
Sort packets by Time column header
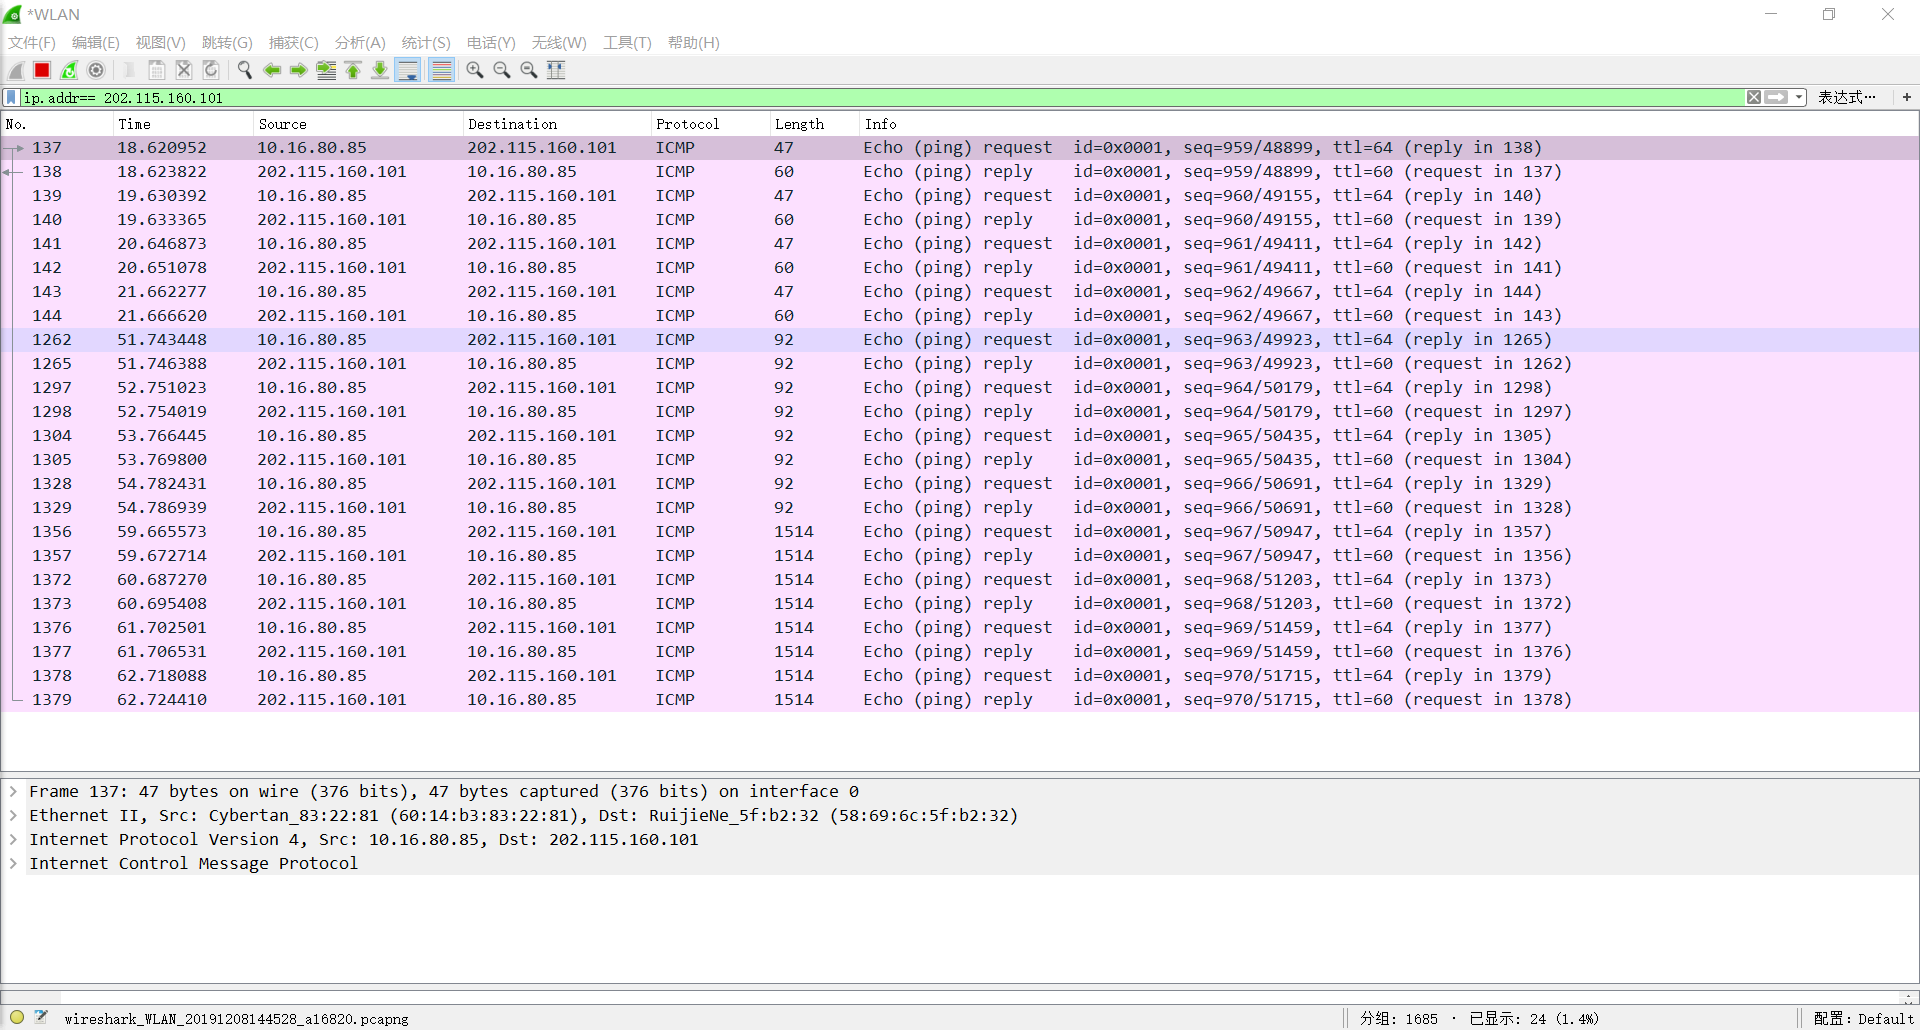184,124
